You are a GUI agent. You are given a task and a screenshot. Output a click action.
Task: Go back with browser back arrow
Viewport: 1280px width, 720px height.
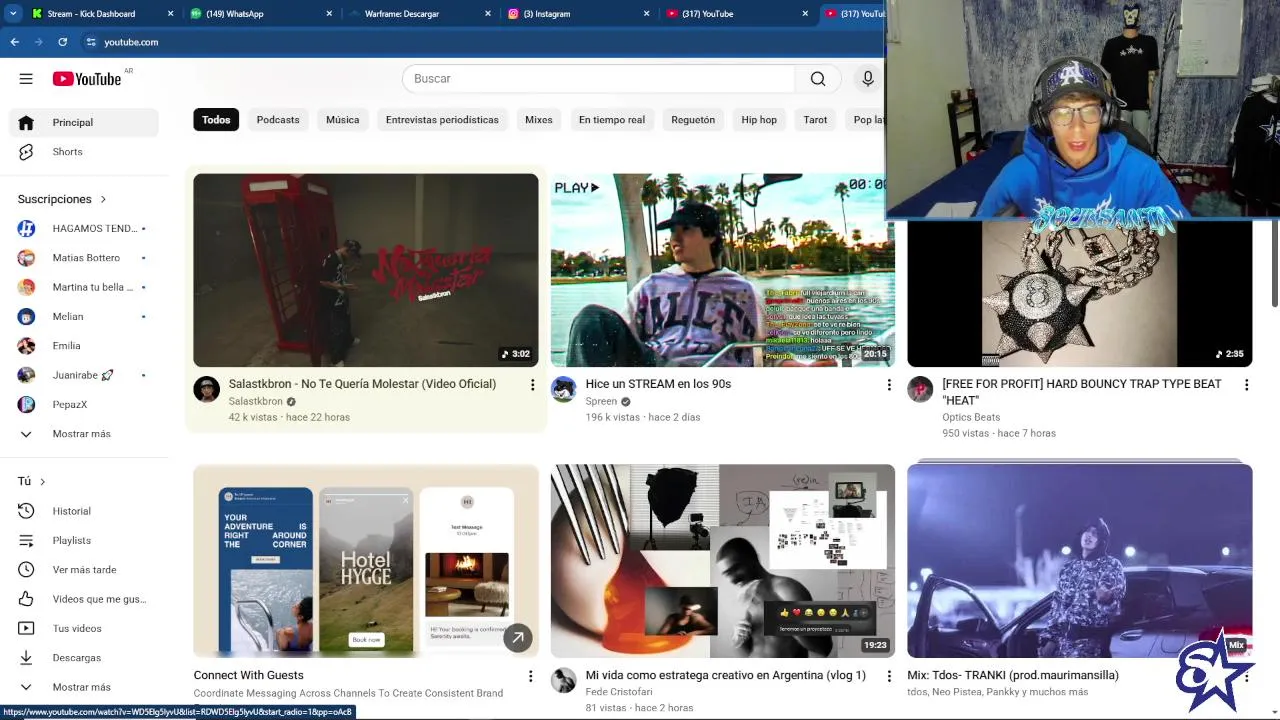14,42
